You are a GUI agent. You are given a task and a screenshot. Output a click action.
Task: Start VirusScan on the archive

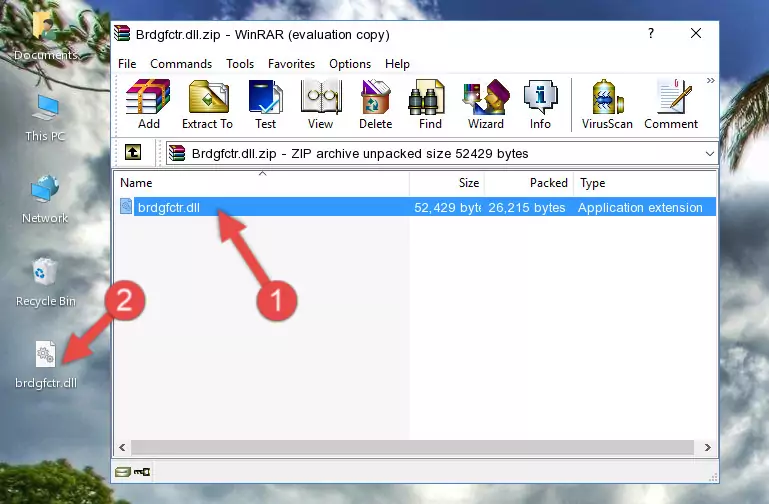607,104
